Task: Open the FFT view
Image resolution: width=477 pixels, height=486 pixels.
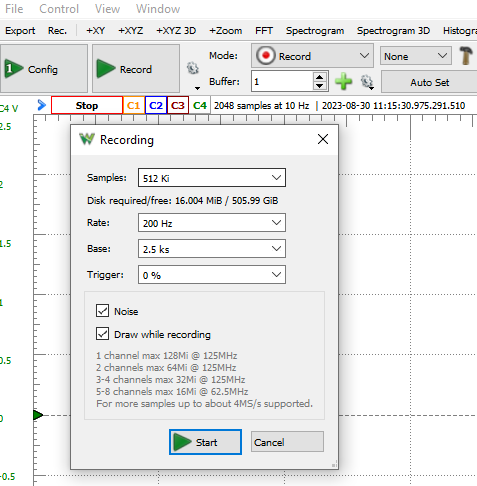Action: coord(264,31)
